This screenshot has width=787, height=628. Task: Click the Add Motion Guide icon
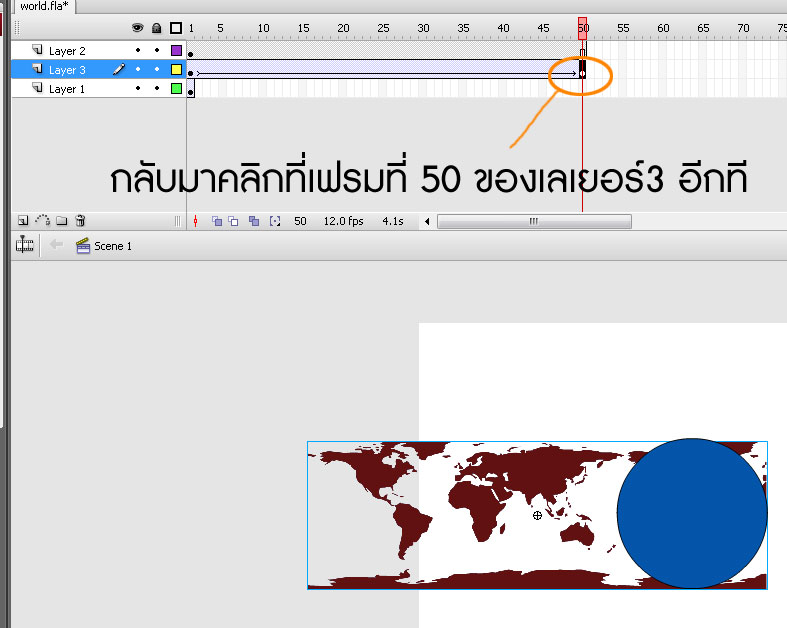click(x=43, y=220)
